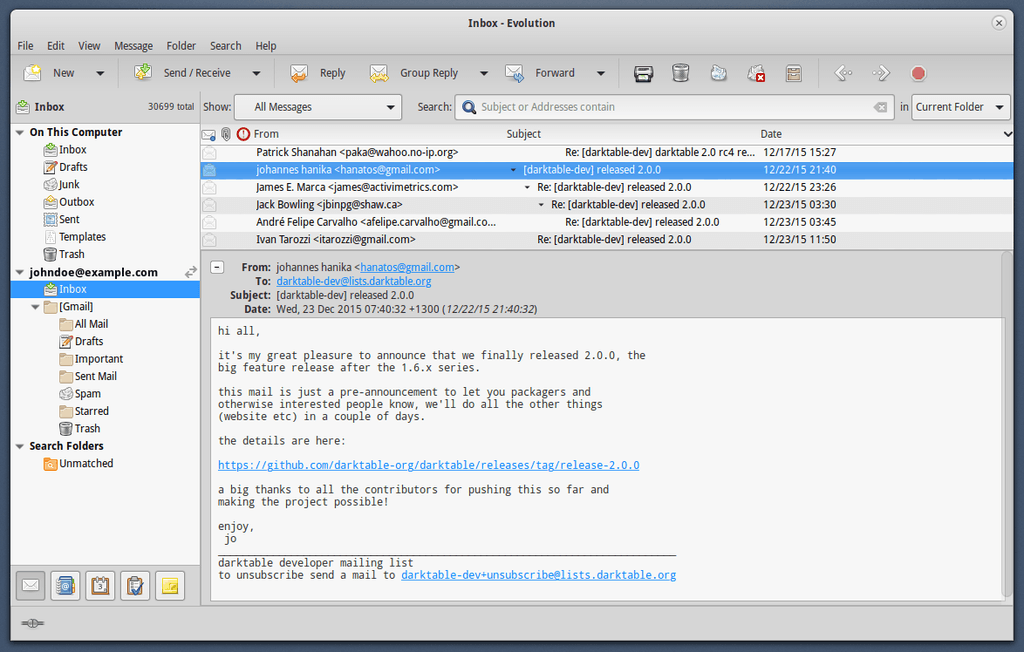Click the Delete trash can toolbar icon

[x=681, y=73]
